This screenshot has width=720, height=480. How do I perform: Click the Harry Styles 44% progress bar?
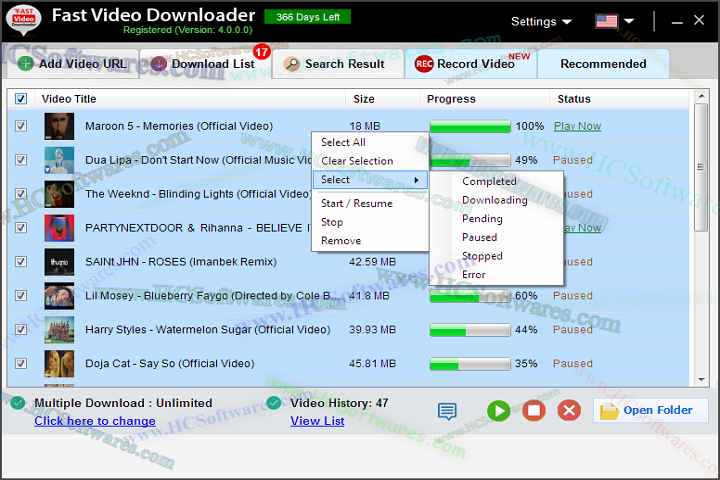[470, 330]
